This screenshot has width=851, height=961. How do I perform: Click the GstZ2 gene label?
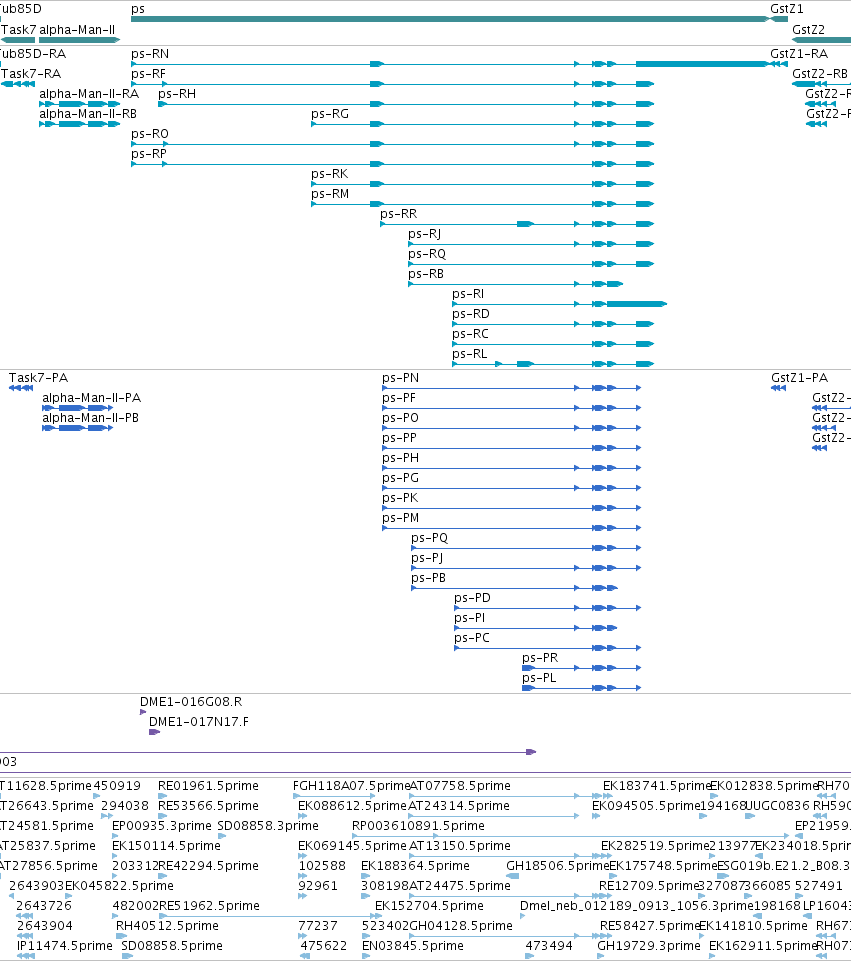[808, 30]
